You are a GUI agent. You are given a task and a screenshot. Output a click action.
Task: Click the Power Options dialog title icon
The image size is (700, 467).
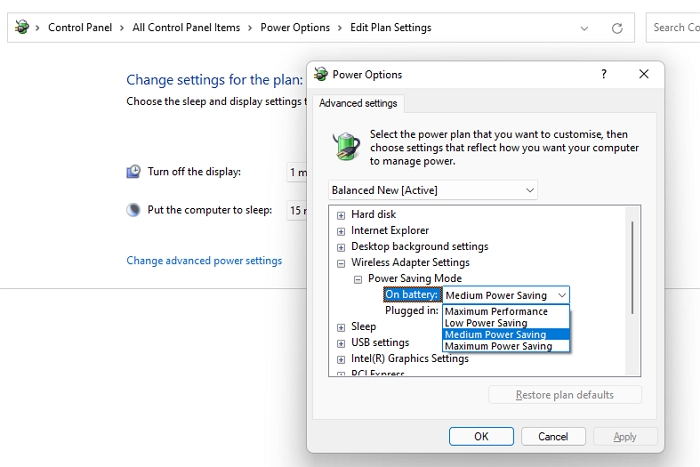pyautogui.click(x=321, y=74)
